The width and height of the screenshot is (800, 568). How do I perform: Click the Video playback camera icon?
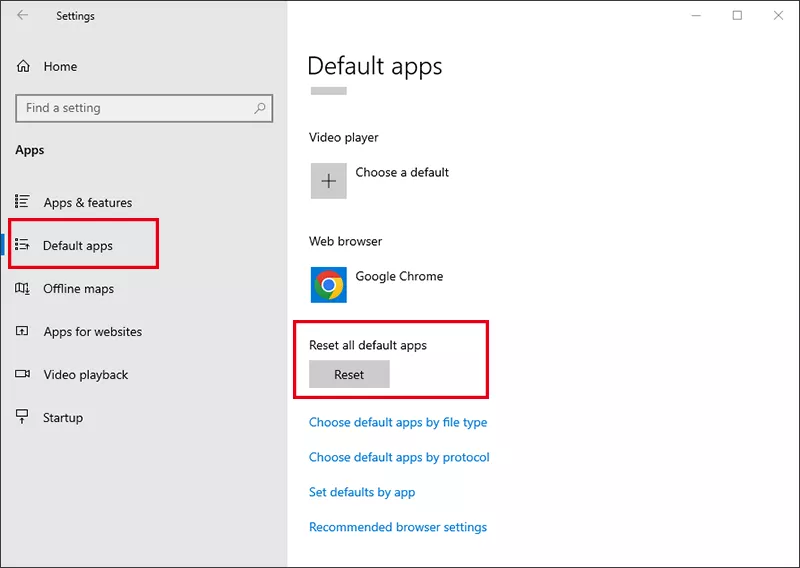click(x=22, y=374)
